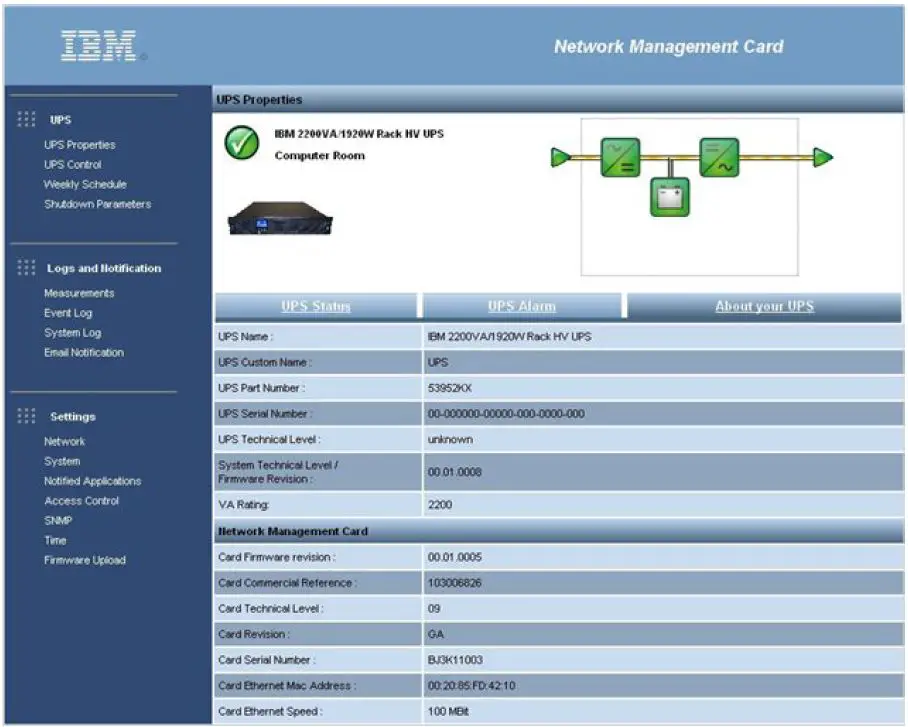Click the green checkmark UPS status icon
Image resolution: width=908 pixels, height=727 pixels.
click(241, 145)
